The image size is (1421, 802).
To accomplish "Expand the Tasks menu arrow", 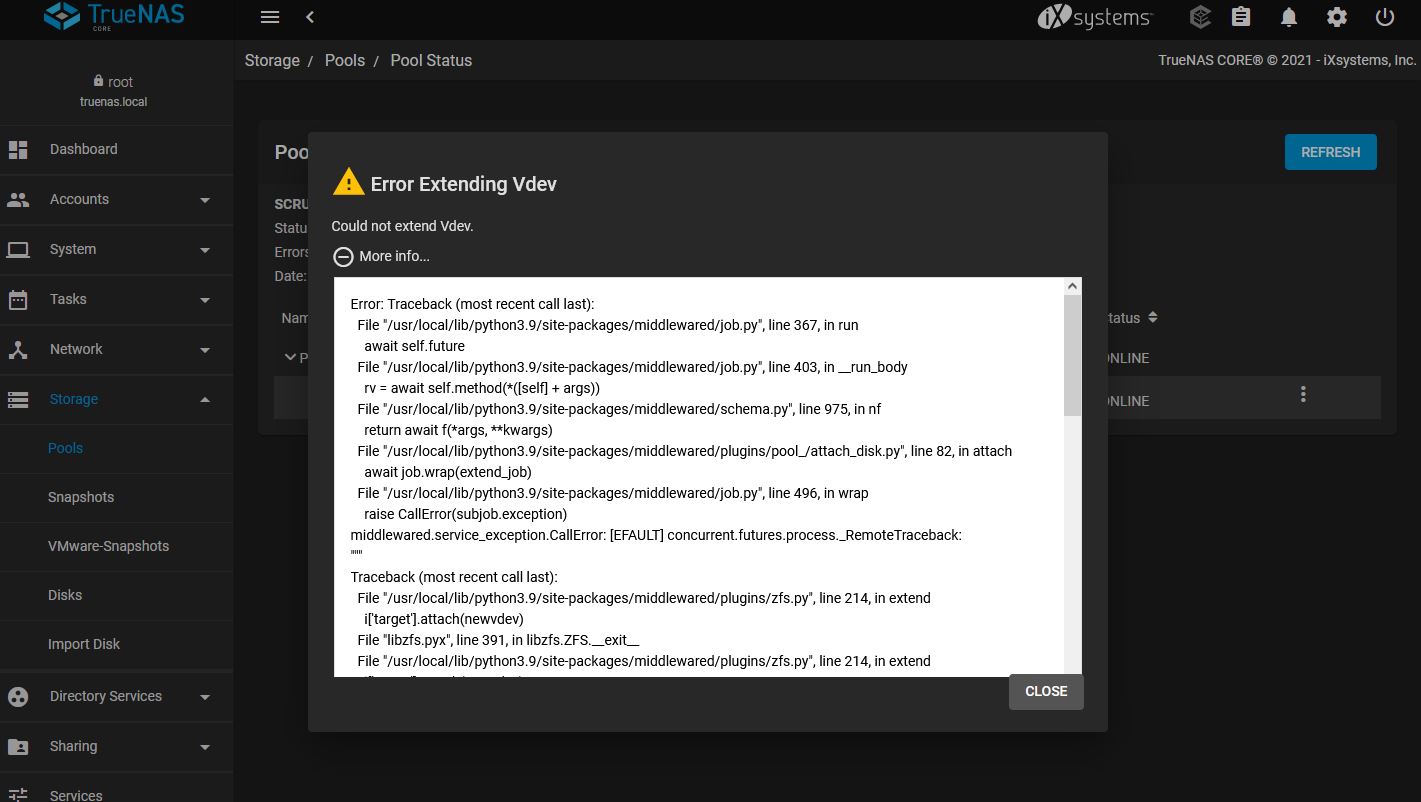I will 205,300.
